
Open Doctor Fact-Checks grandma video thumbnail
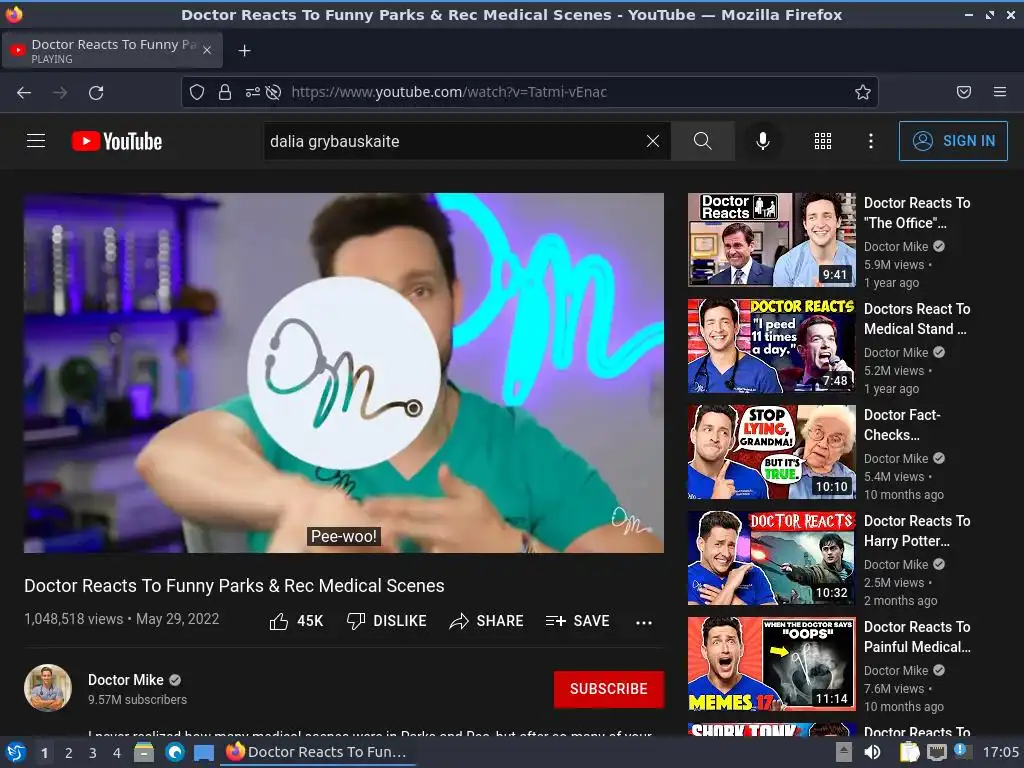[771, 452]
